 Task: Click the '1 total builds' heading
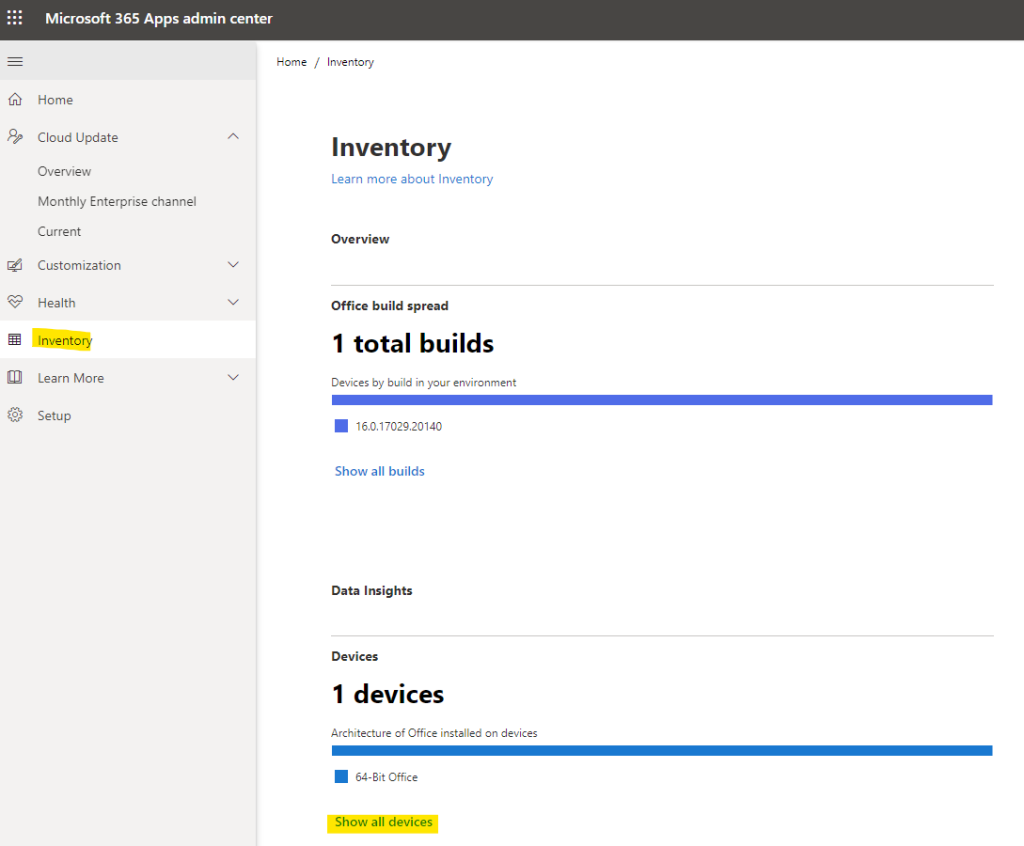tap(413, 344)
